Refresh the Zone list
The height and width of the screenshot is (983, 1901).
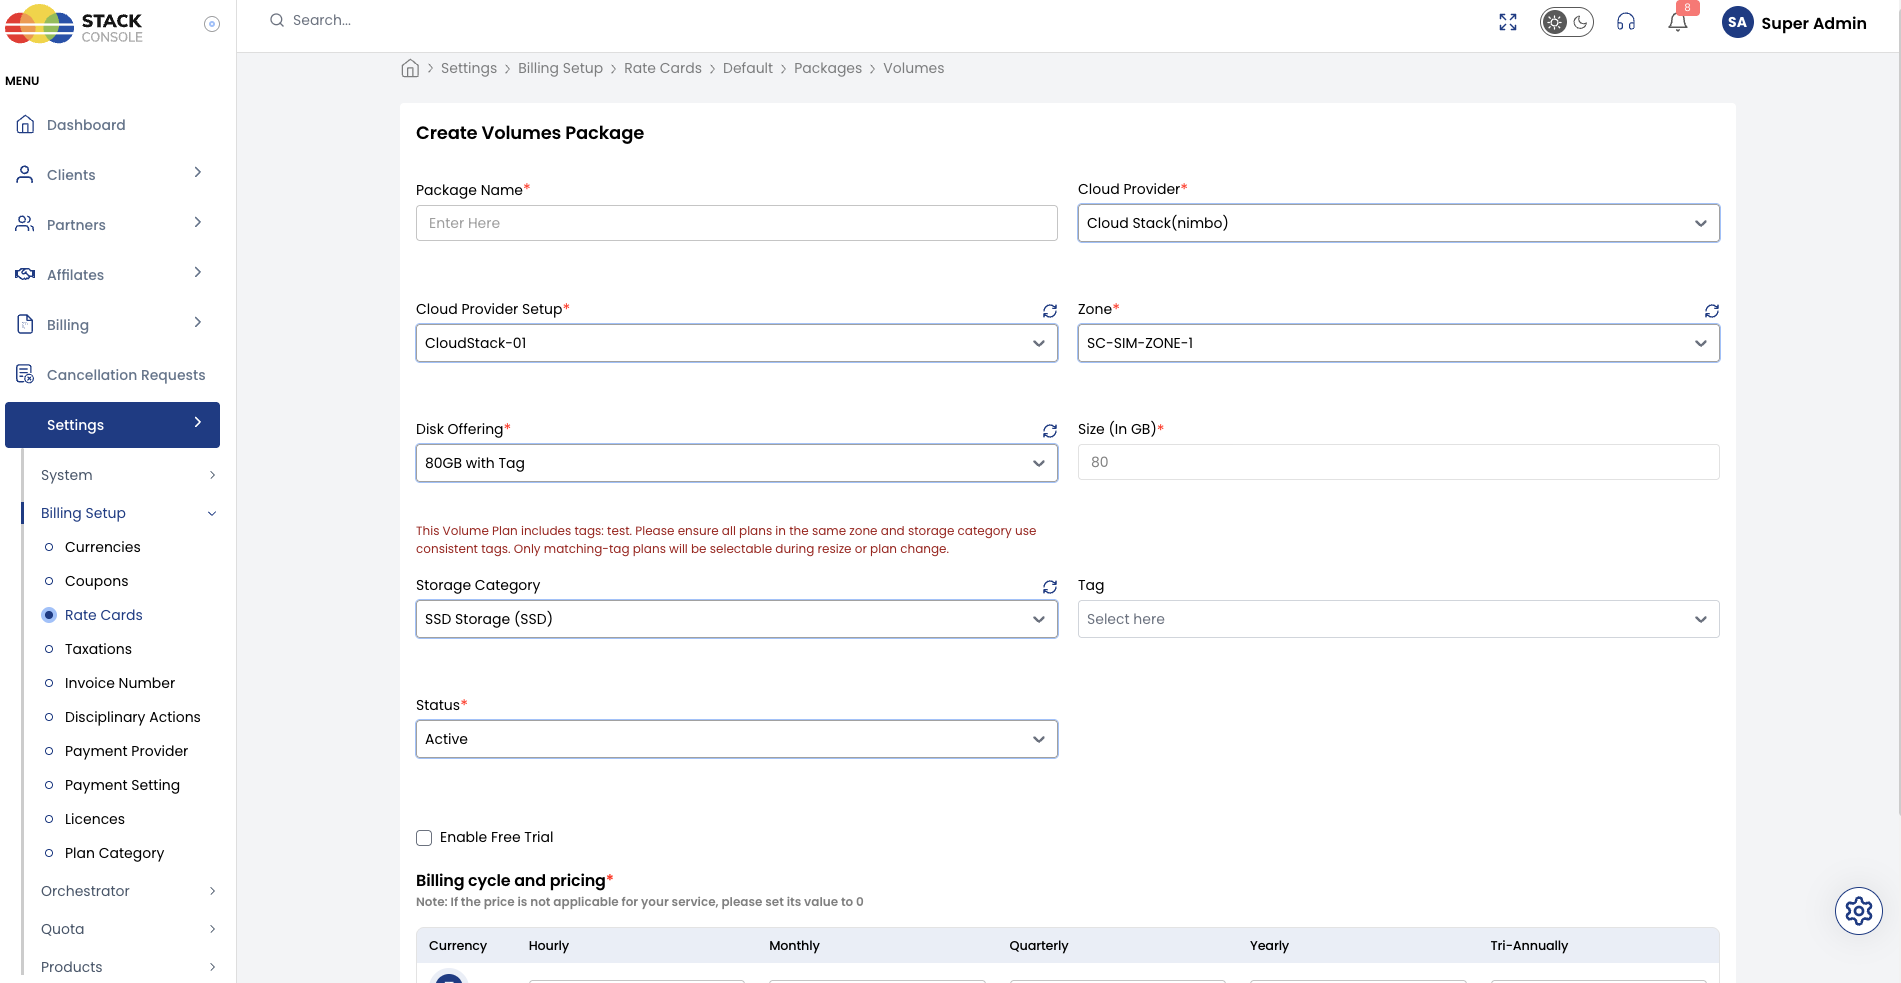click(x=1712, y=311)
